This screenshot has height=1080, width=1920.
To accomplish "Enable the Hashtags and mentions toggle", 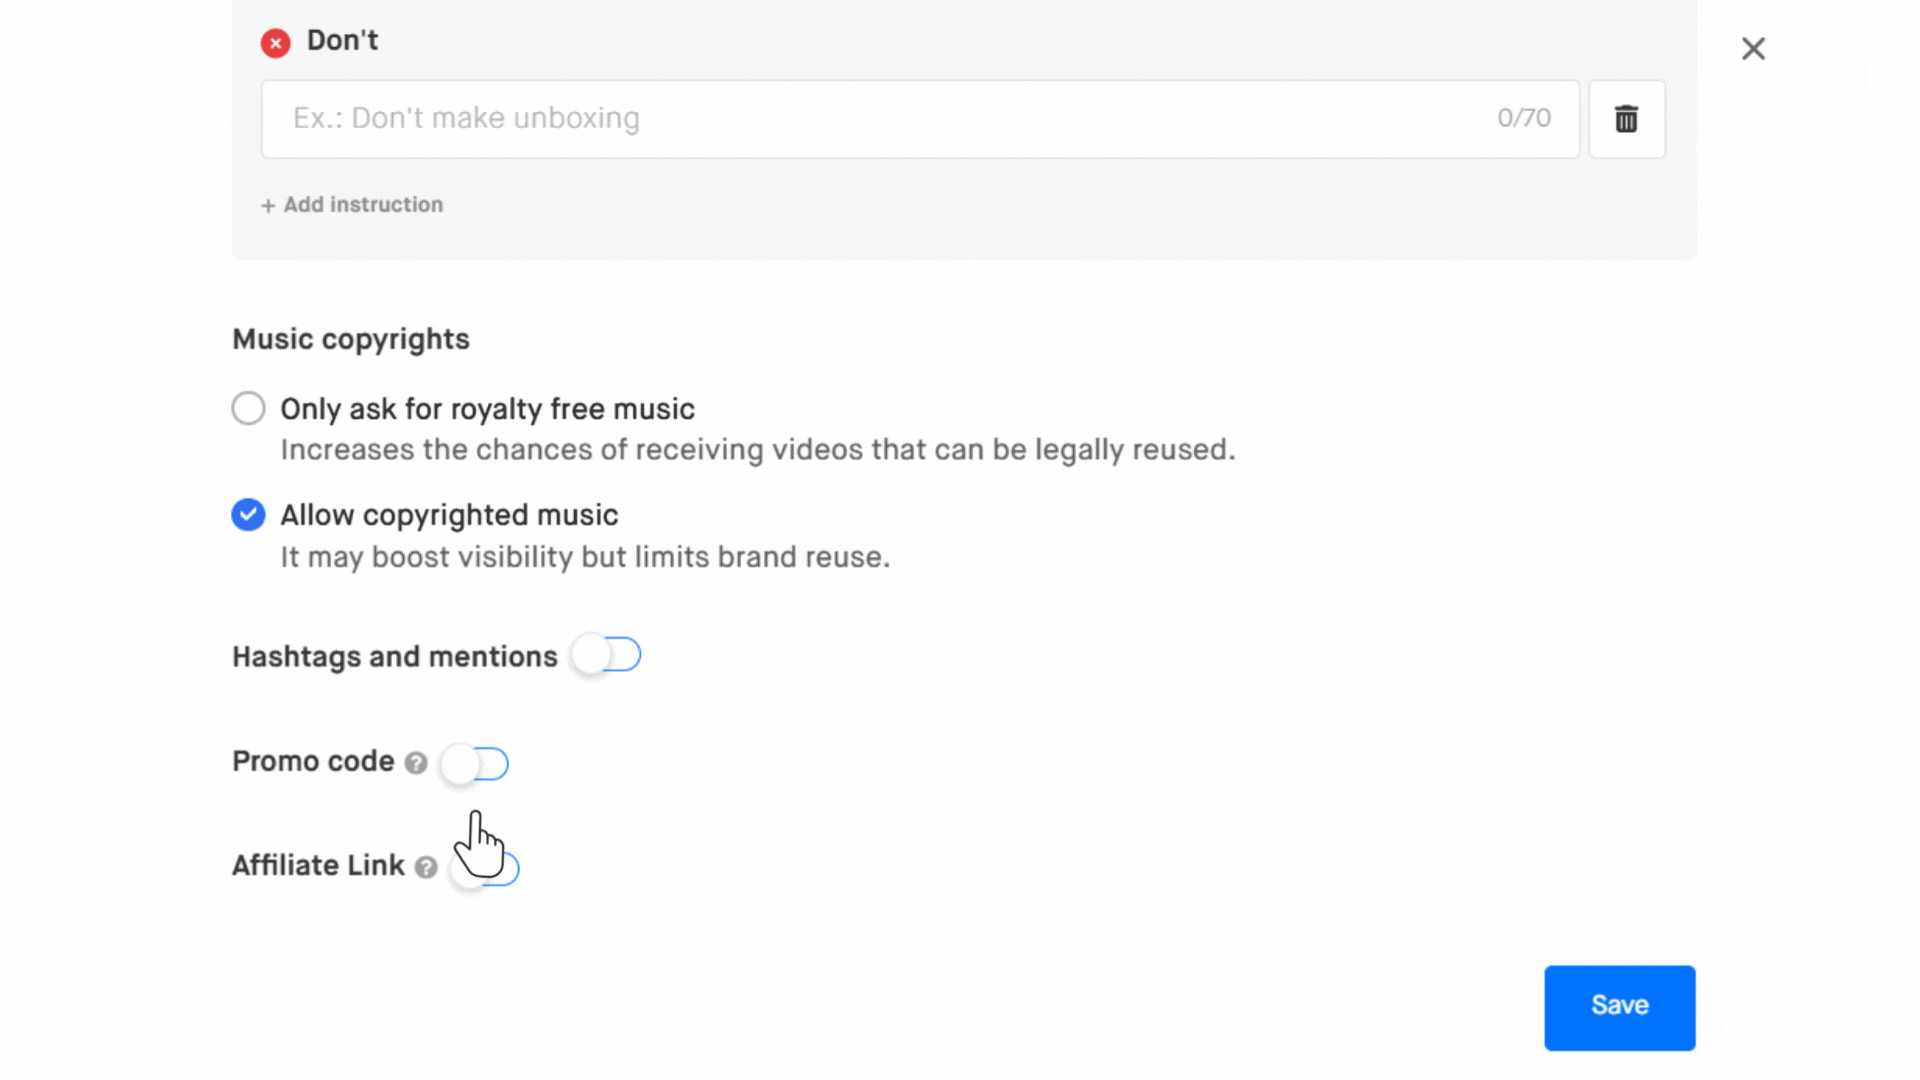I will click(606, 655).
